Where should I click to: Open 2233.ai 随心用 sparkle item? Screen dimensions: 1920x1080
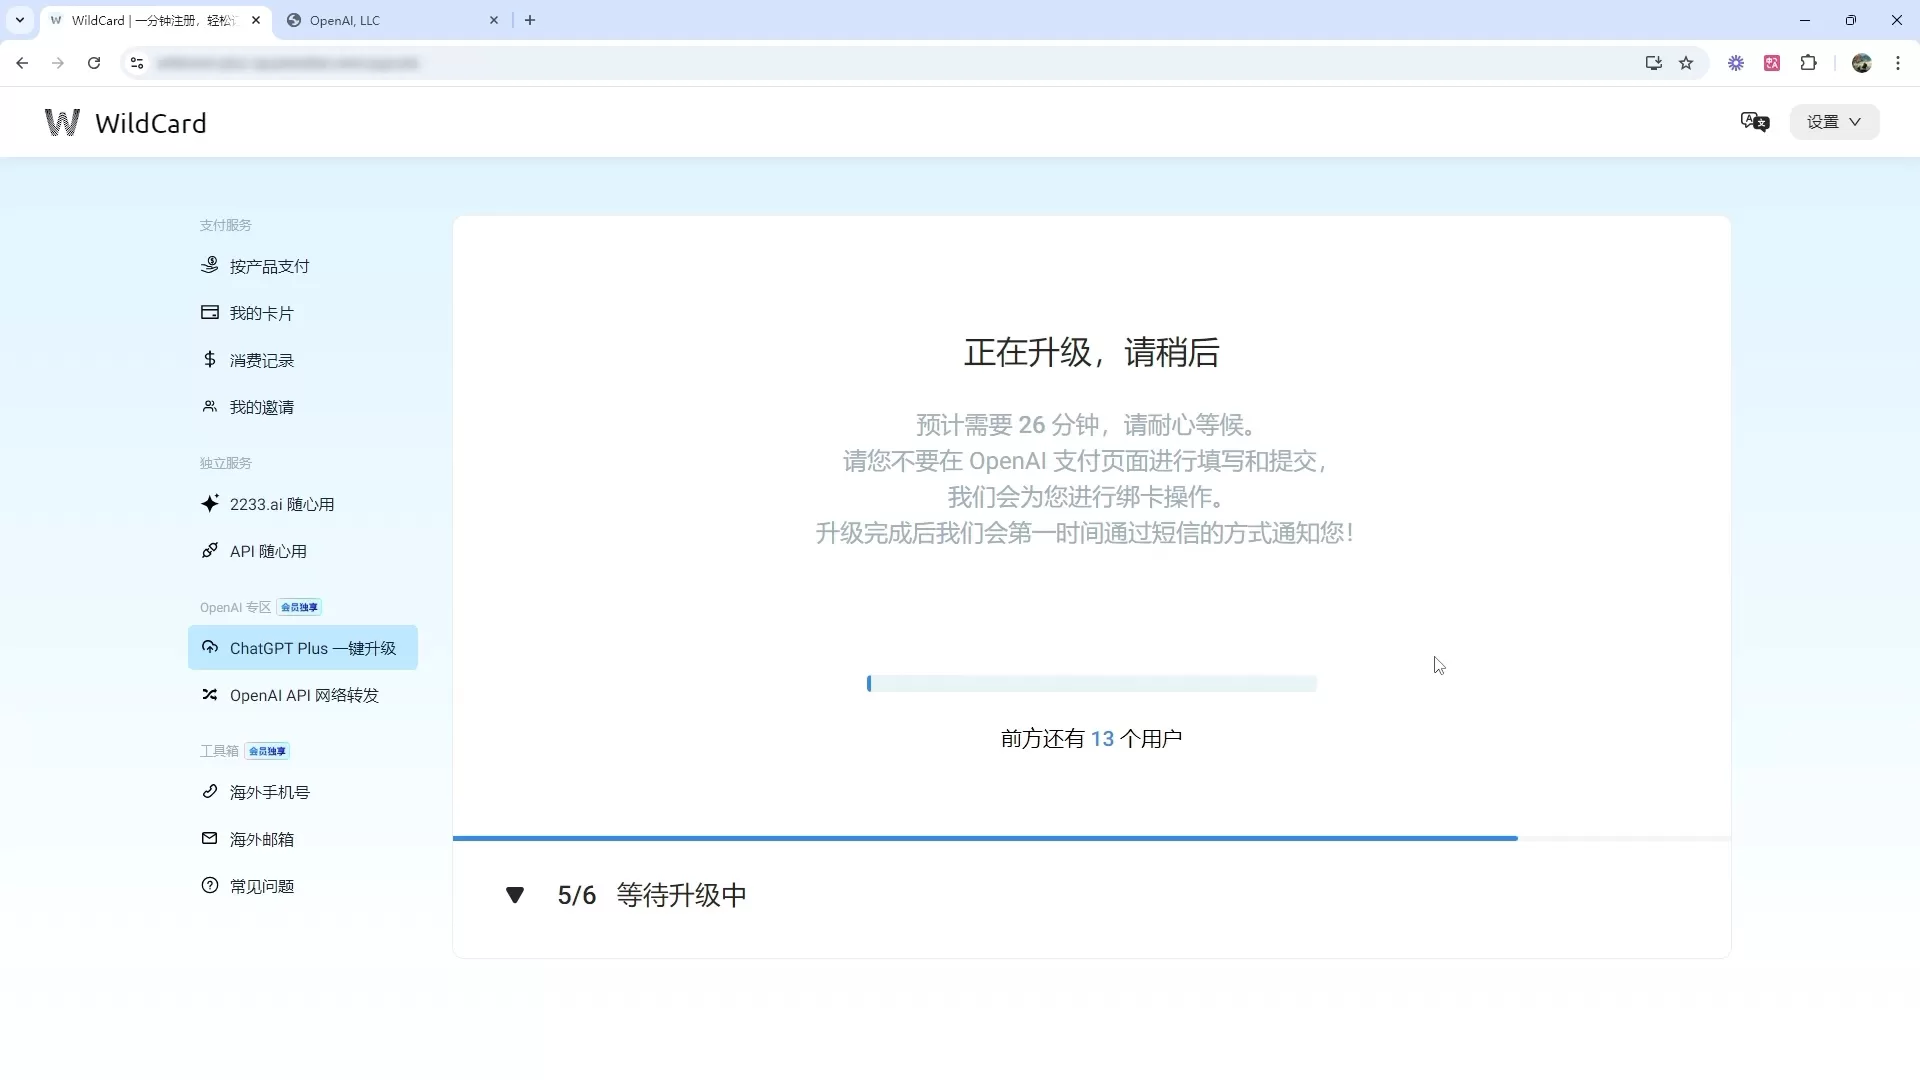267,504
